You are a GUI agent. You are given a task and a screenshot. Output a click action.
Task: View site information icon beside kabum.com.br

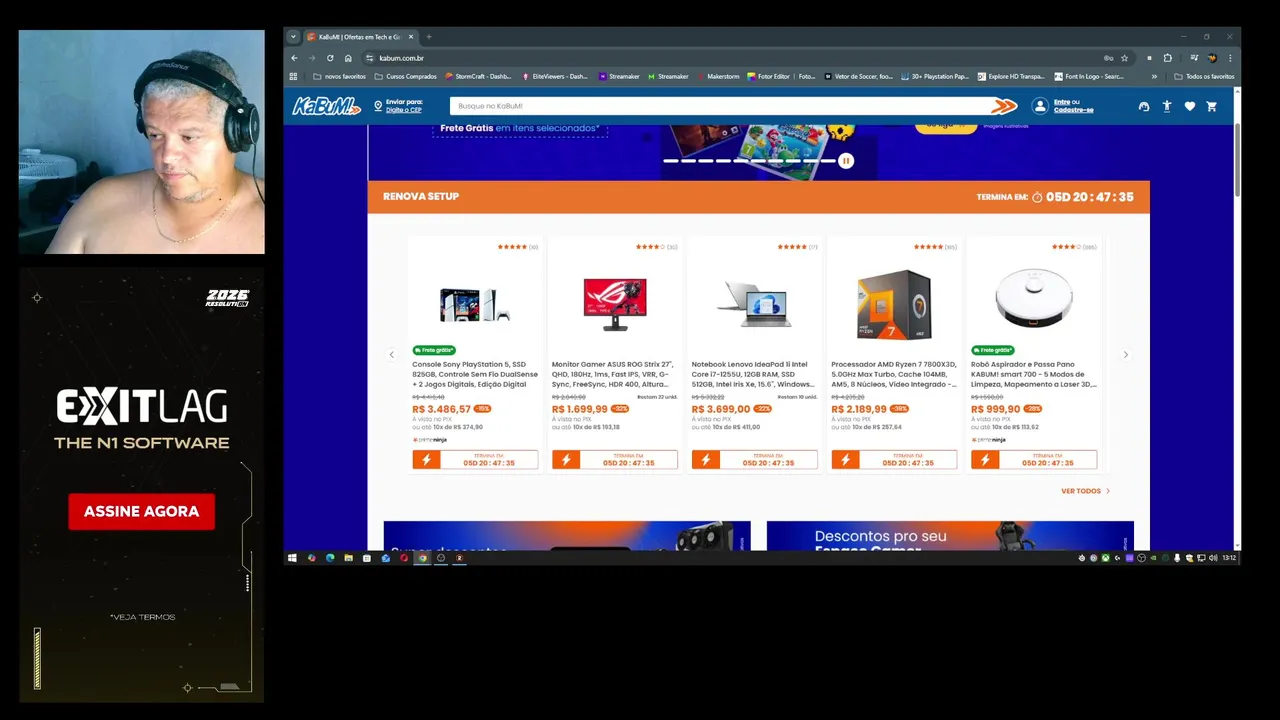coord(369,58)
